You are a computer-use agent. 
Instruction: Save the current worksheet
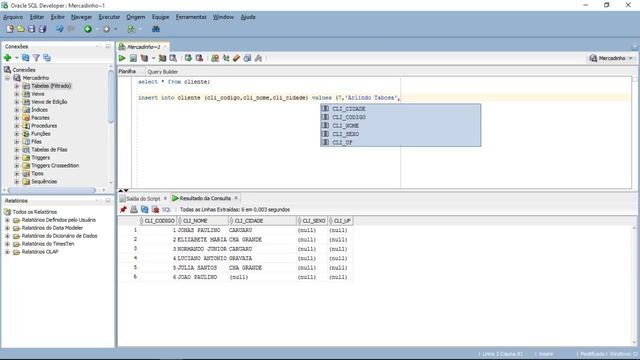pyautogui.click(x=31, y=29)
